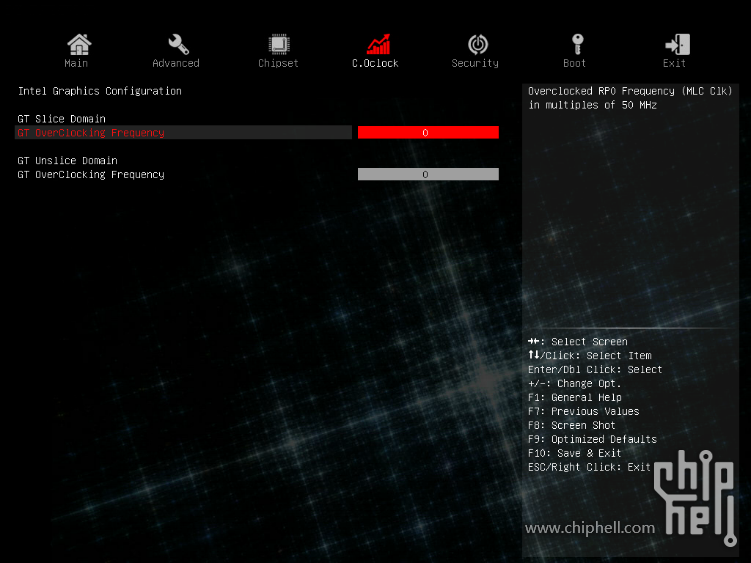Click the C.Oclock red chart icon
The width and height of the screenshot is (751, 563).
tap(378, 45)
